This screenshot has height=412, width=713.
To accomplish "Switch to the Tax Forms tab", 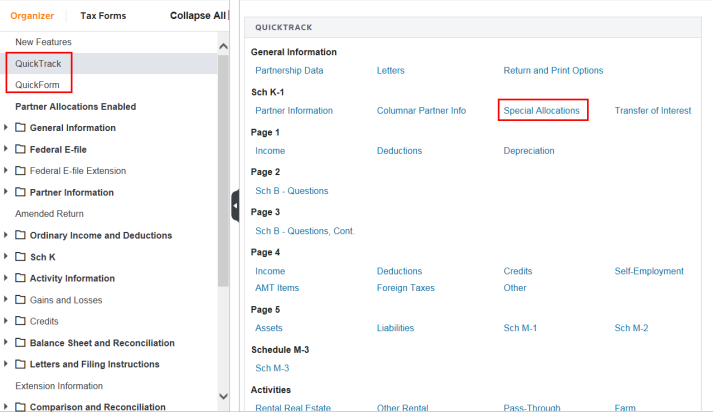I will tap(103, 16).
